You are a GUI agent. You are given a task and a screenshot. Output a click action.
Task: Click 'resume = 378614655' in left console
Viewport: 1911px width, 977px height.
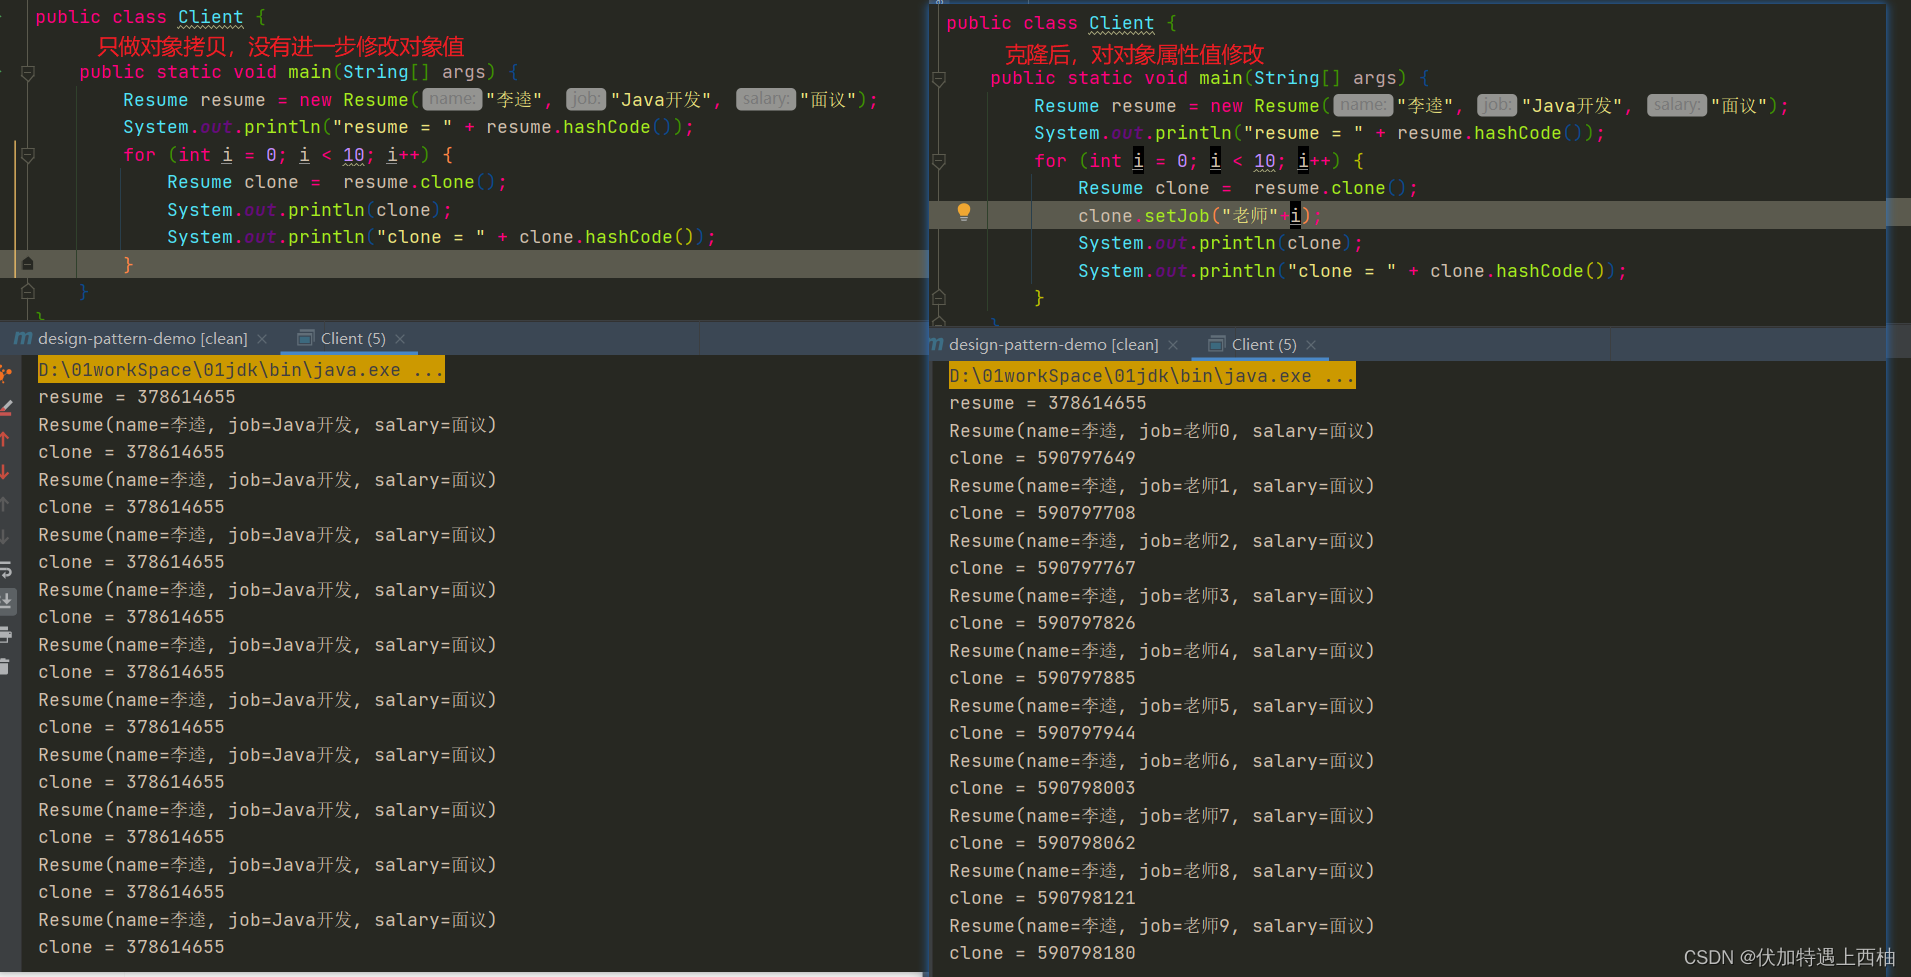[137, 397]
